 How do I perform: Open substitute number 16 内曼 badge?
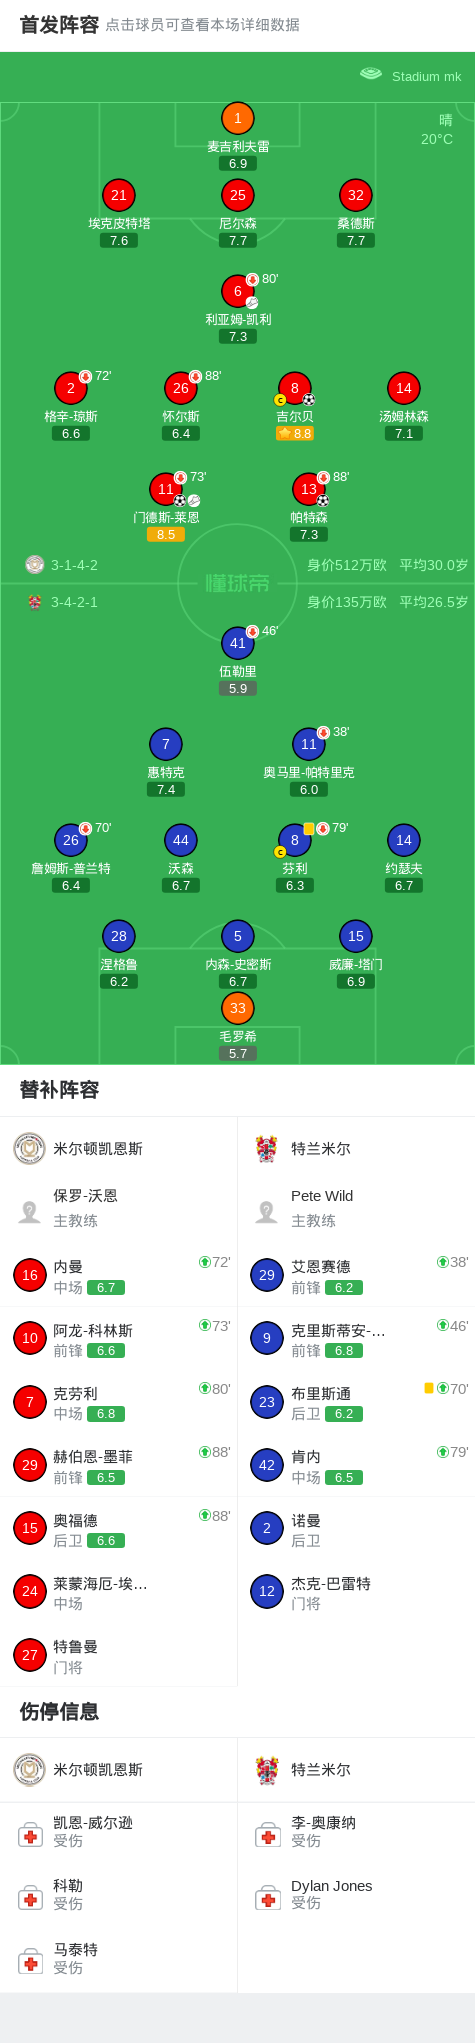30,1275
